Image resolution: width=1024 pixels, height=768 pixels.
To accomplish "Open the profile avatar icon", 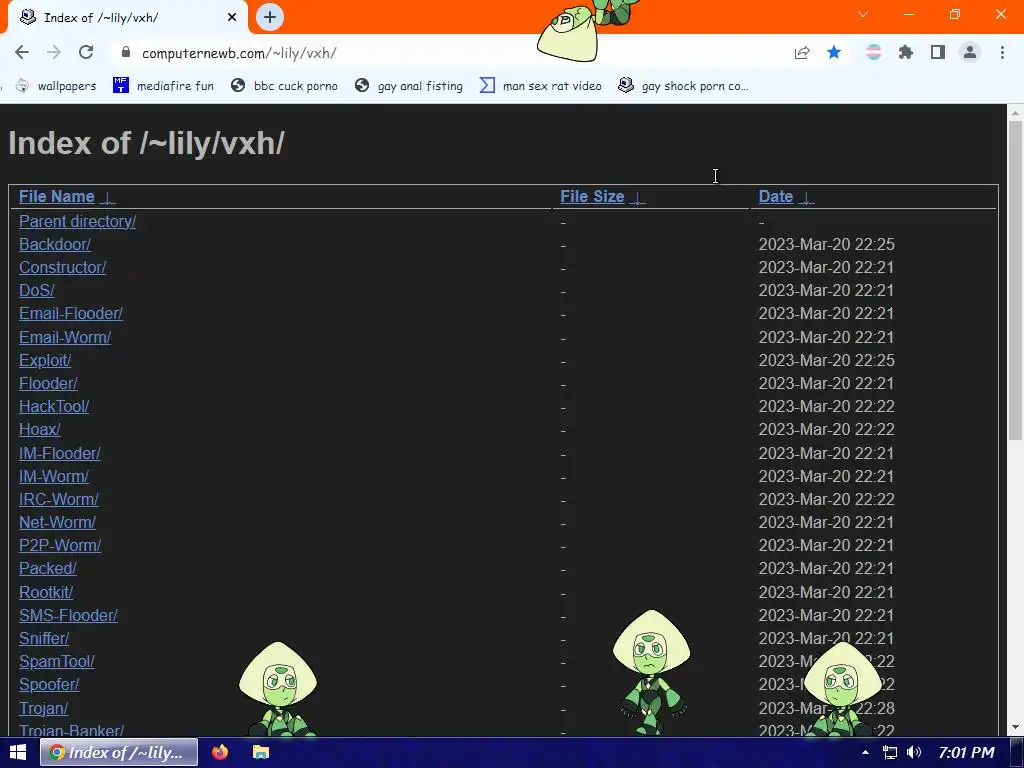I will [970, 52].
